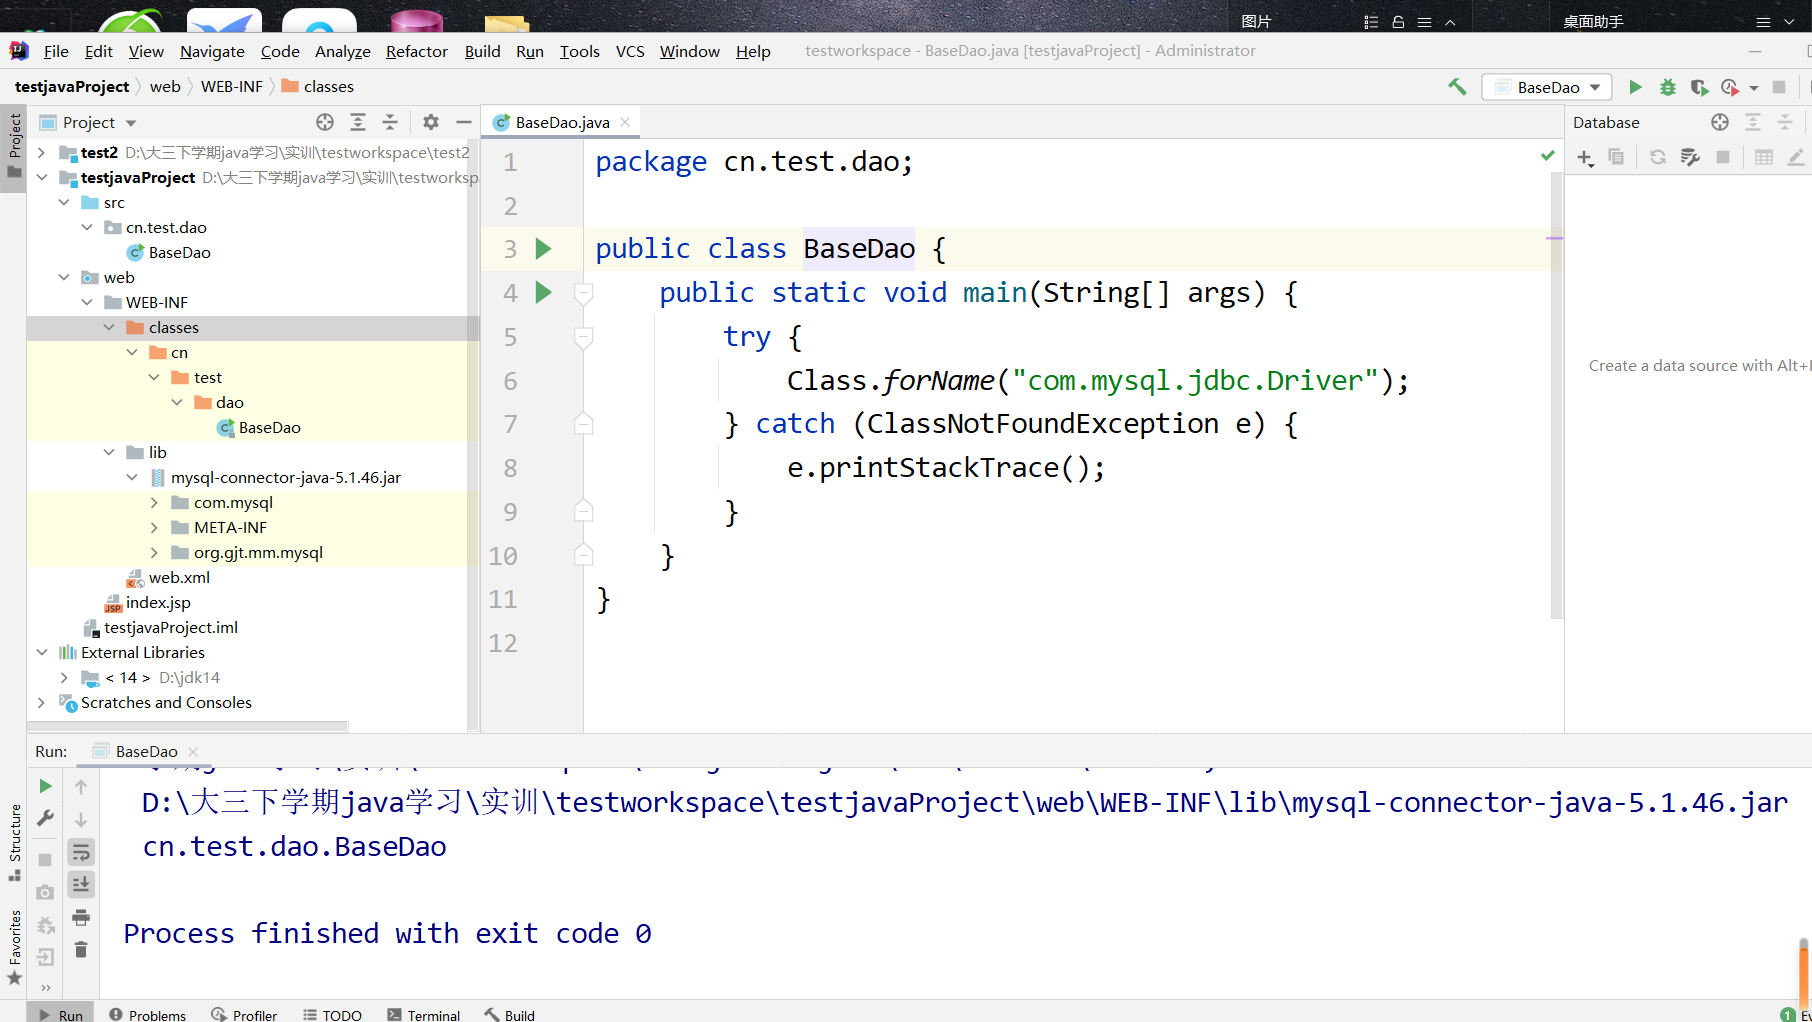Click testjavaProject in breadcrumb bar
Image resolution: width=1812 pixels, height=1022 pixels.
click(72, 87)
